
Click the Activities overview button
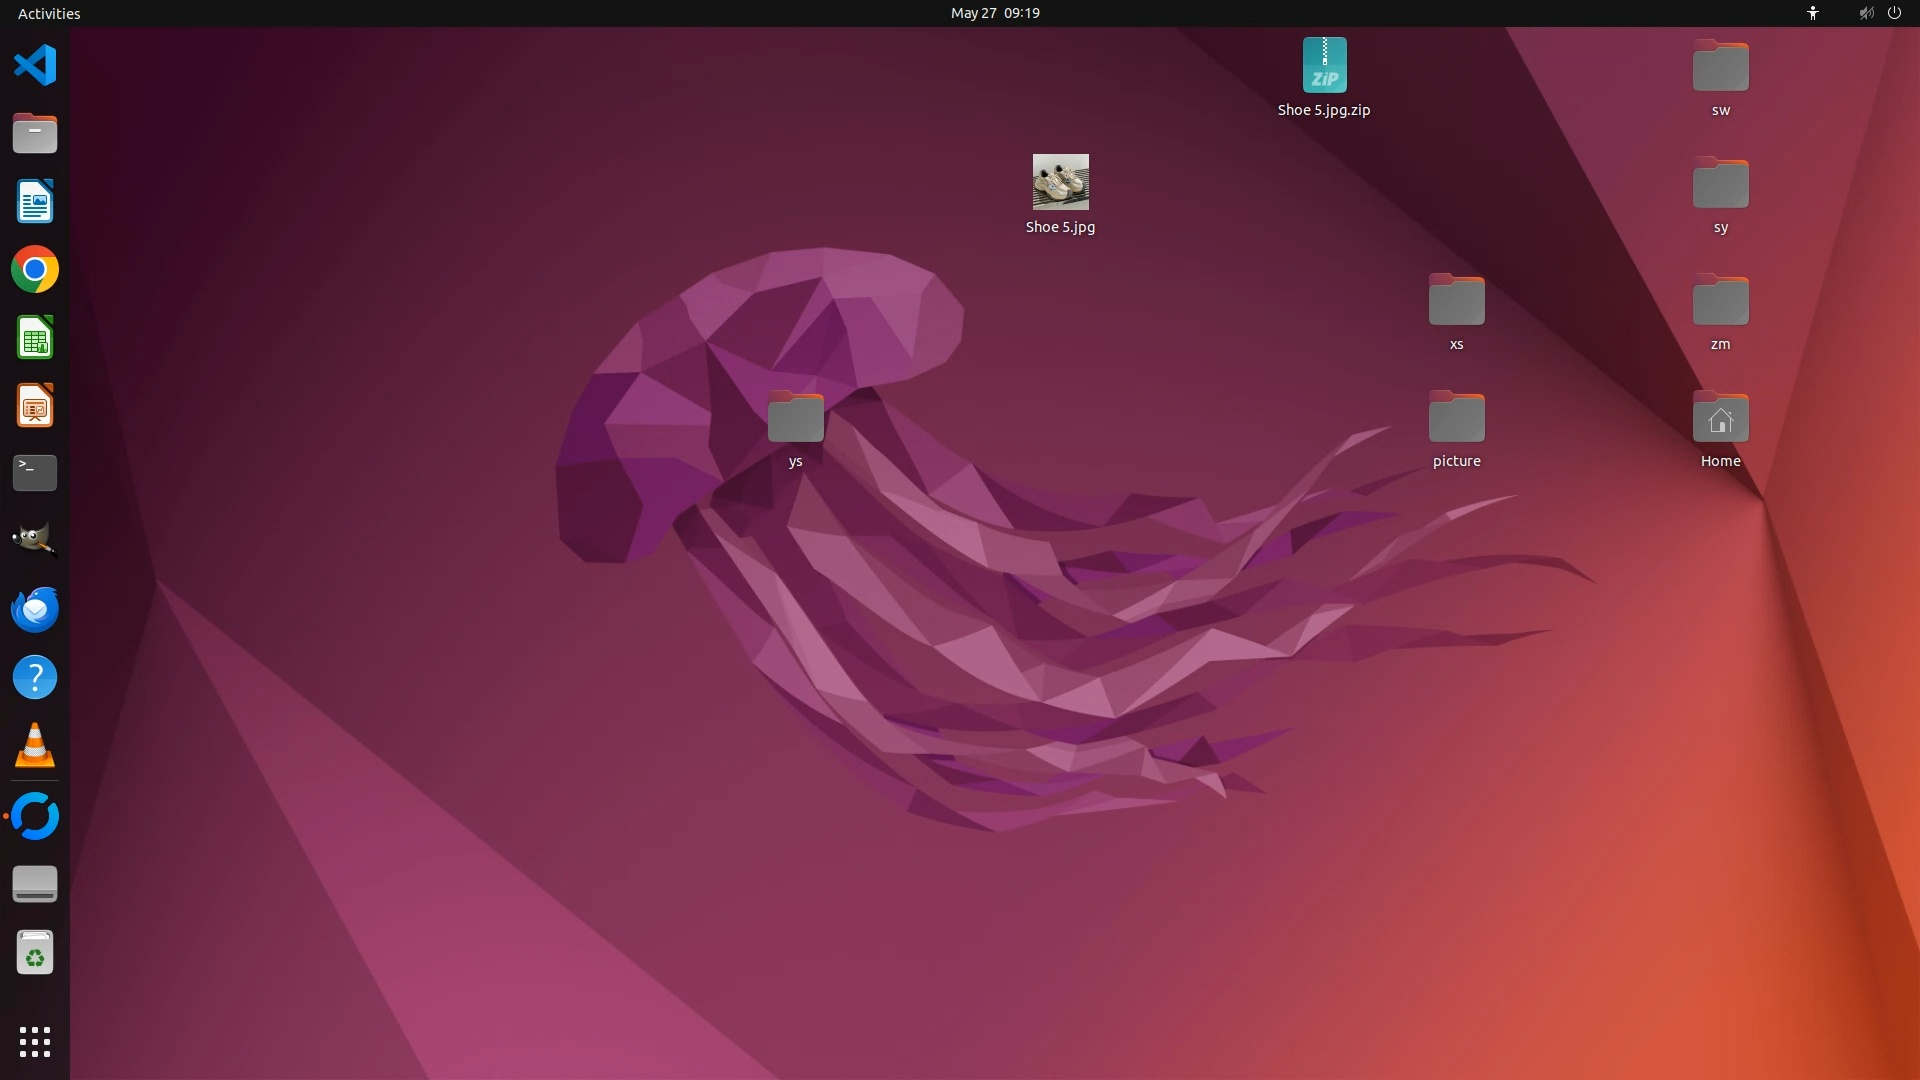coord(49,13)
